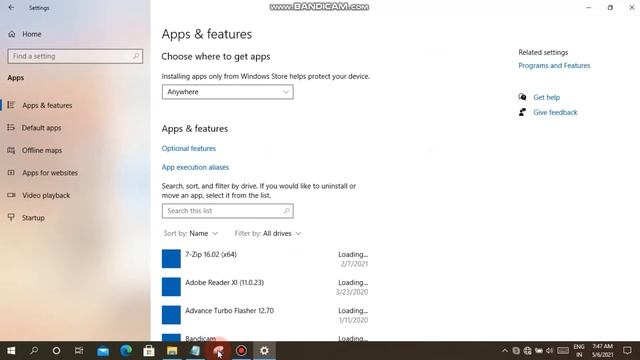Open the battery status icon in the tray

click(539, 351)
